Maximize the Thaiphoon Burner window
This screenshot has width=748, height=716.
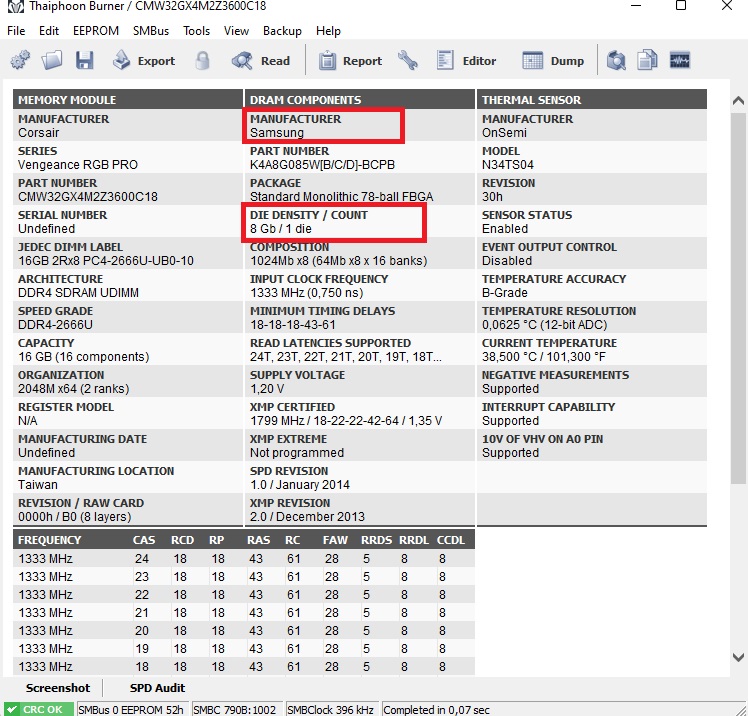point(681,6)
